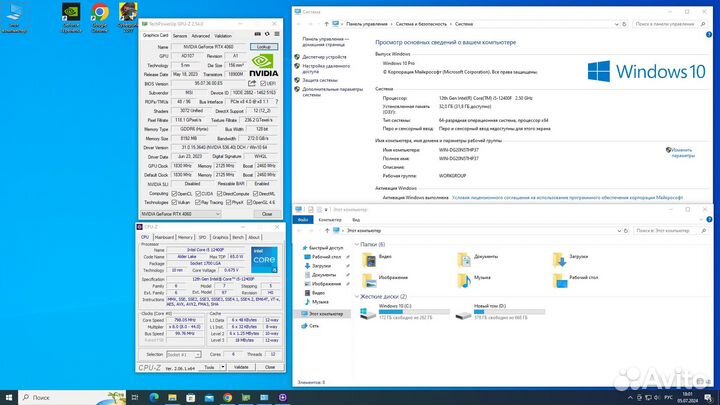Open the GPU selection dropdown in GPU-Z
720x405 pixels.
coord(180,214)
